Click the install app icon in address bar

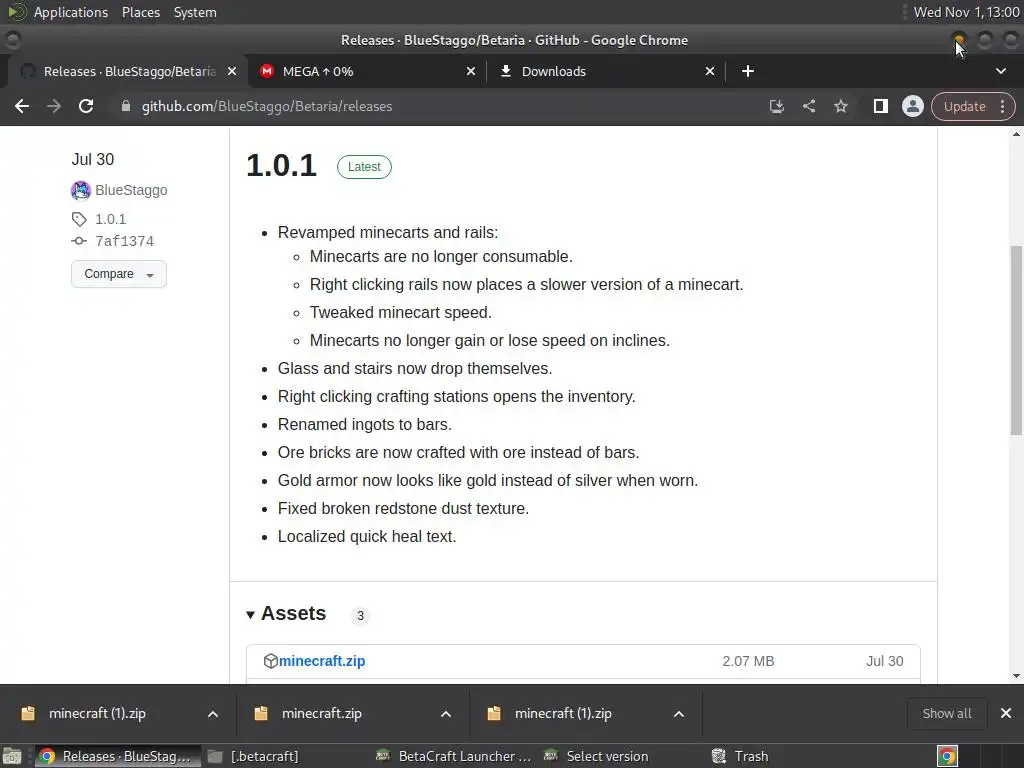click(x=776, y=106)
